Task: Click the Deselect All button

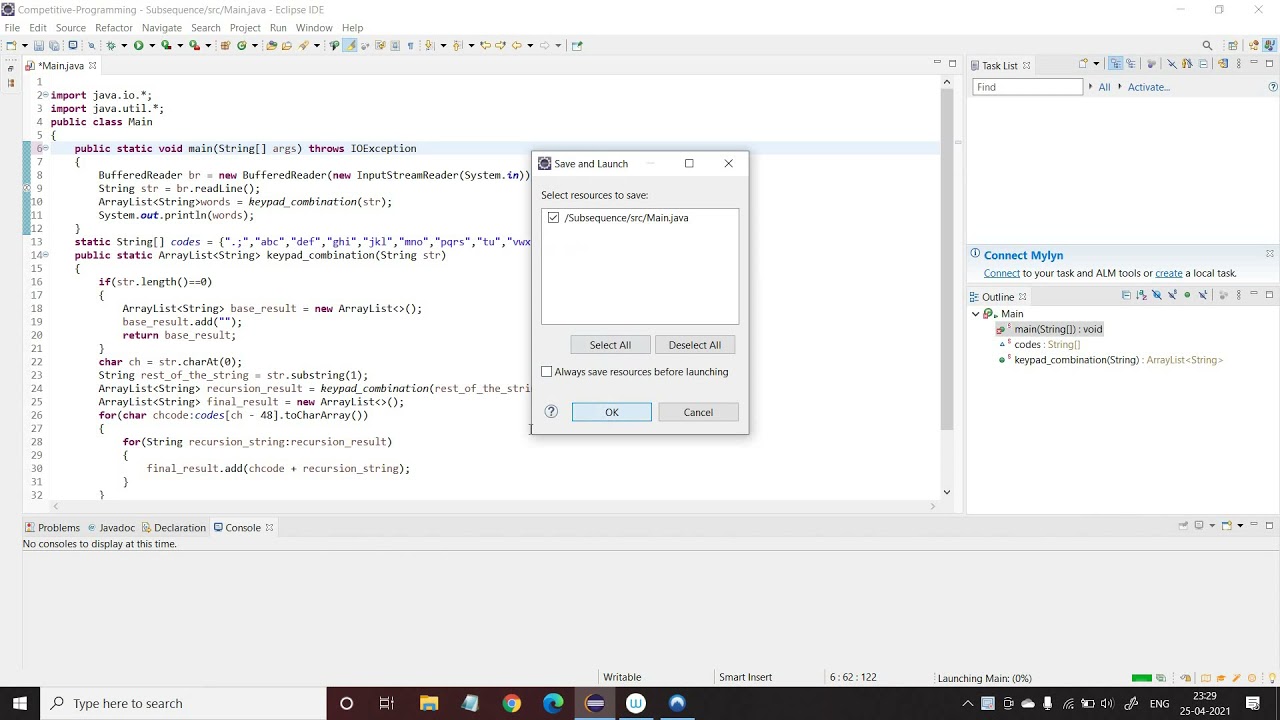Action: pyautogui.click(x=694, y=345)
